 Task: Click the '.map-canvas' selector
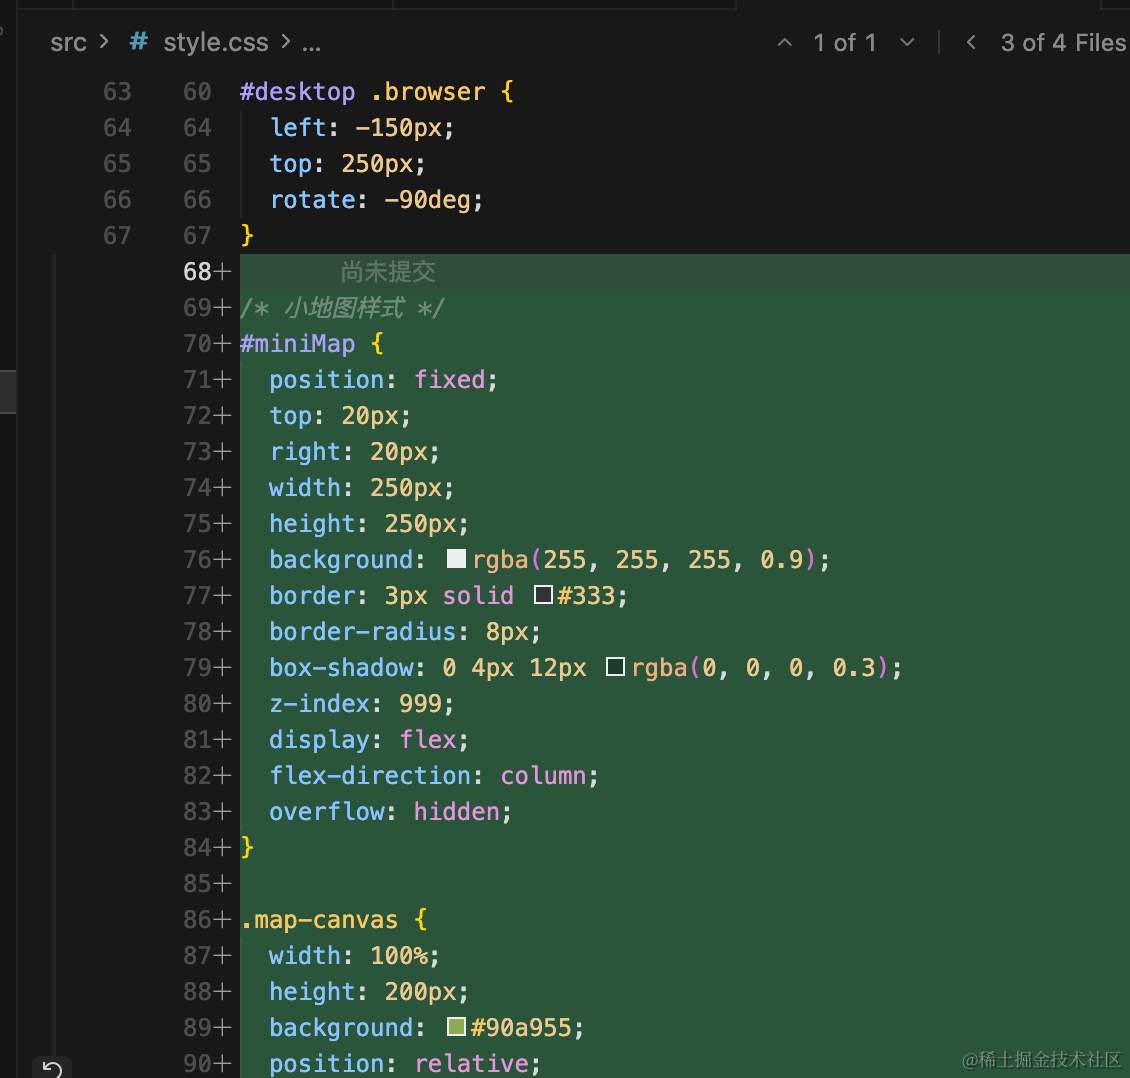[319, 919]
